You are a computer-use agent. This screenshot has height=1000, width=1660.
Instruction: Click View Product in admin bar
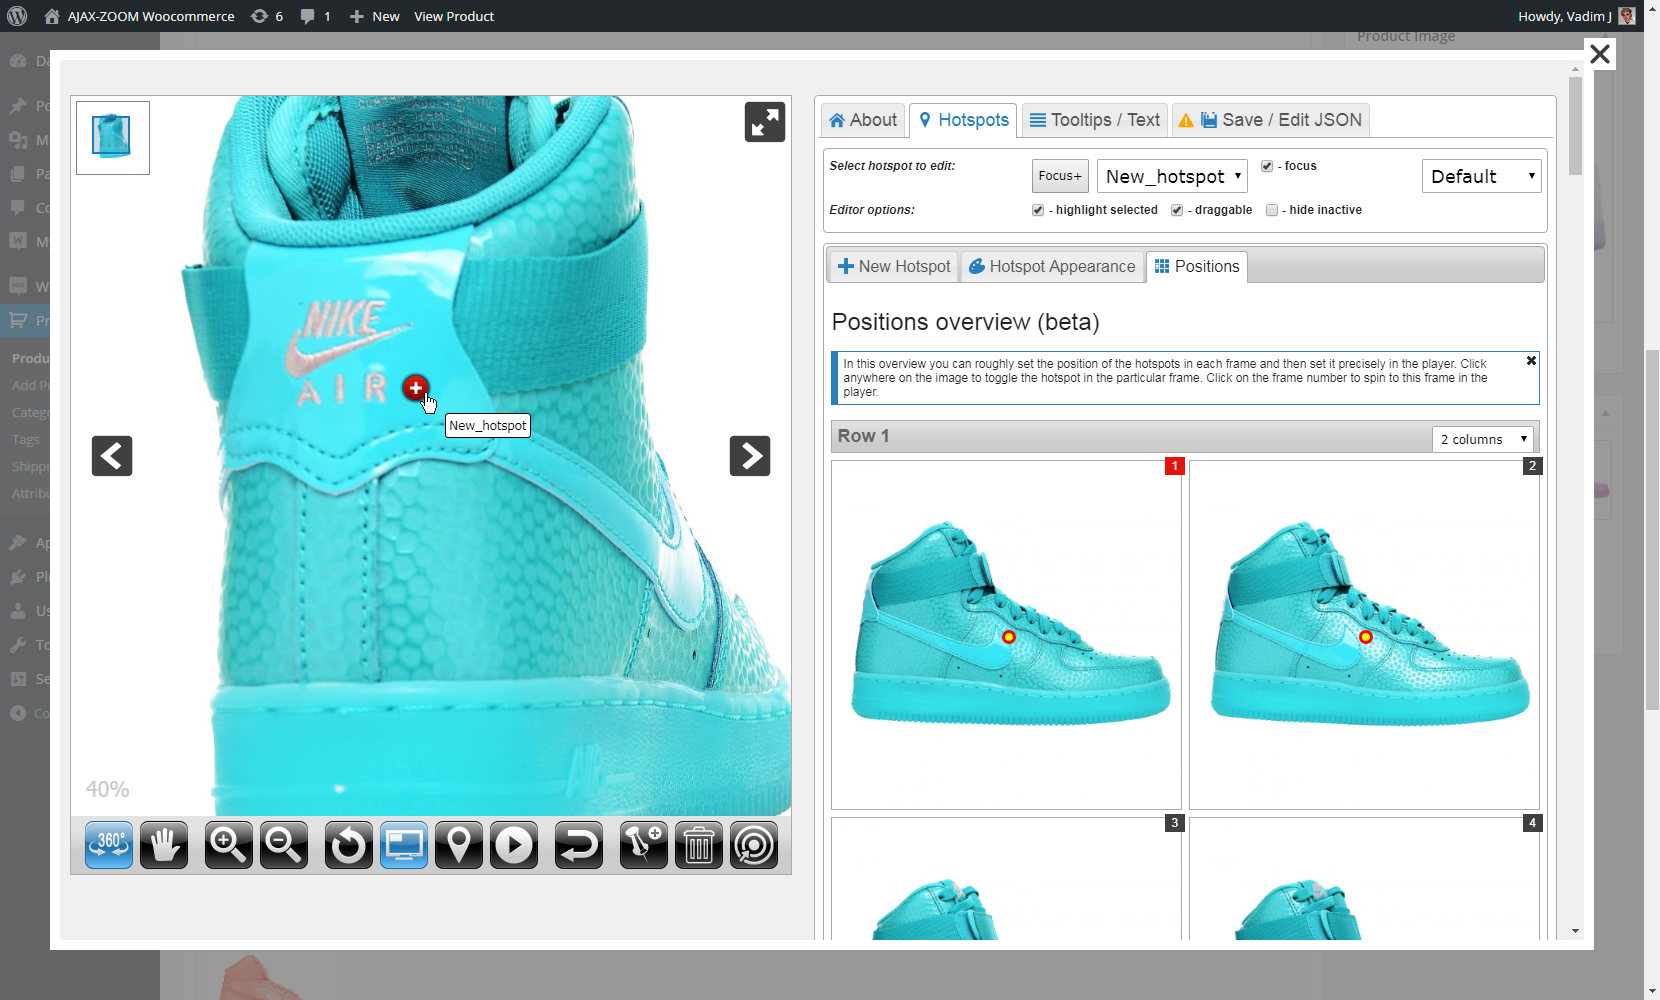click(454, 16)
